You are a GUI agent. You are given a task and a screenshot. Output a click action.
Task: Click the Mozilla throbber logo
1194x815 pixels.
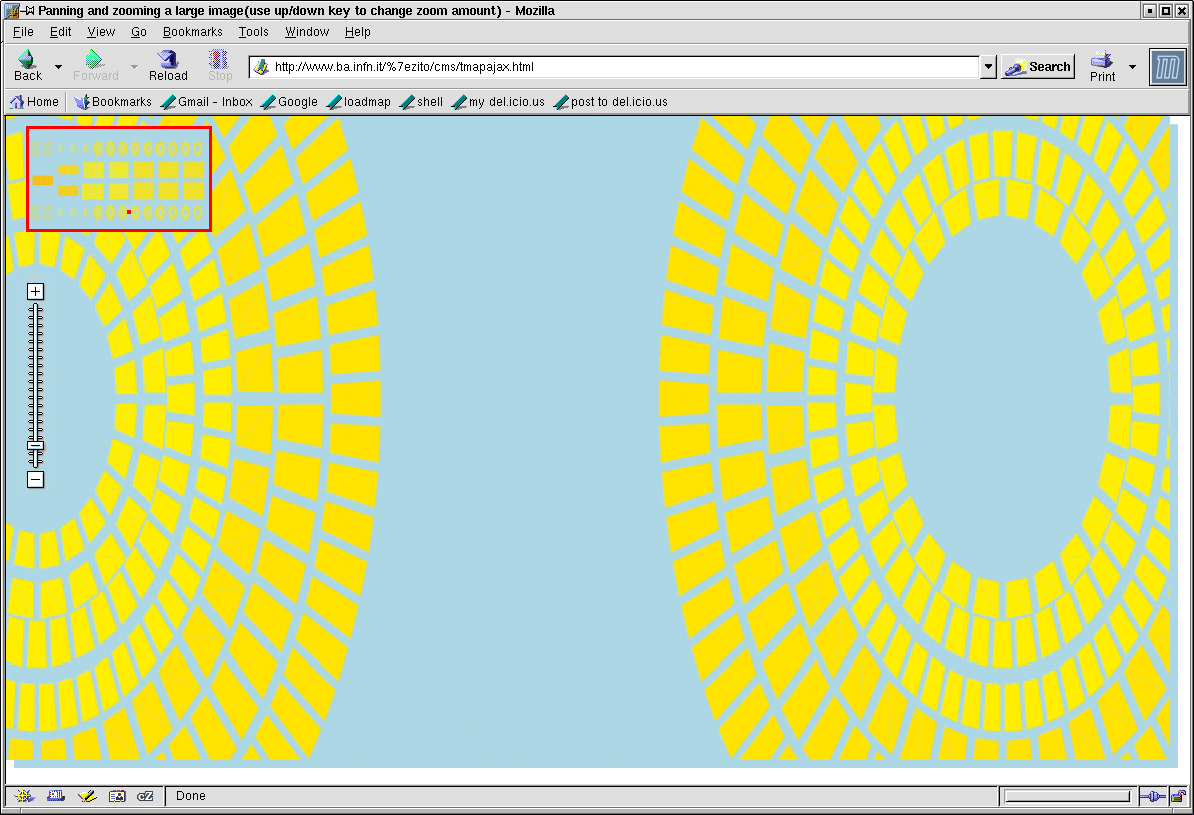(1167, 67)
